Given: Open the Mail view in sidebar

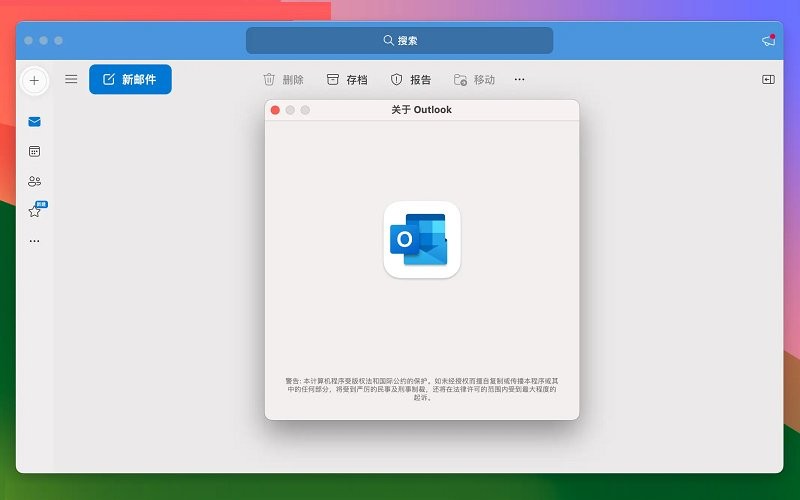Looking at the screenshot, I should (x=35, y=122).
